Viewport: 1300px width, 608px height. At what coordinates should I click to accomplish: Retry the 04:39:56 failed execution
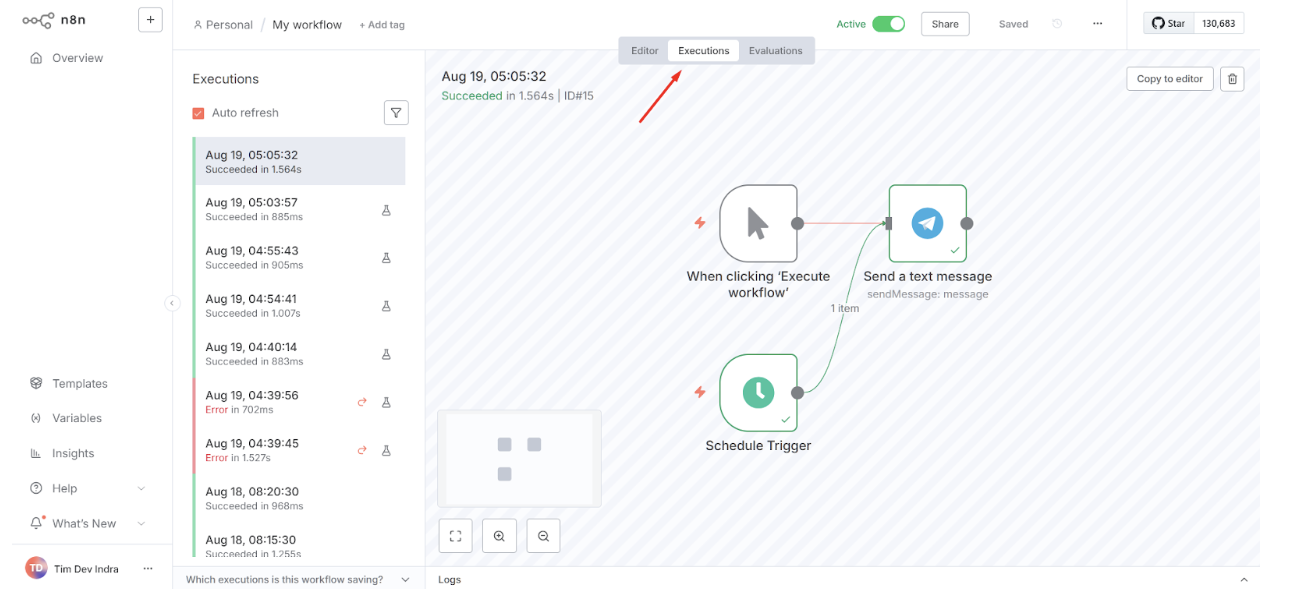362,402
